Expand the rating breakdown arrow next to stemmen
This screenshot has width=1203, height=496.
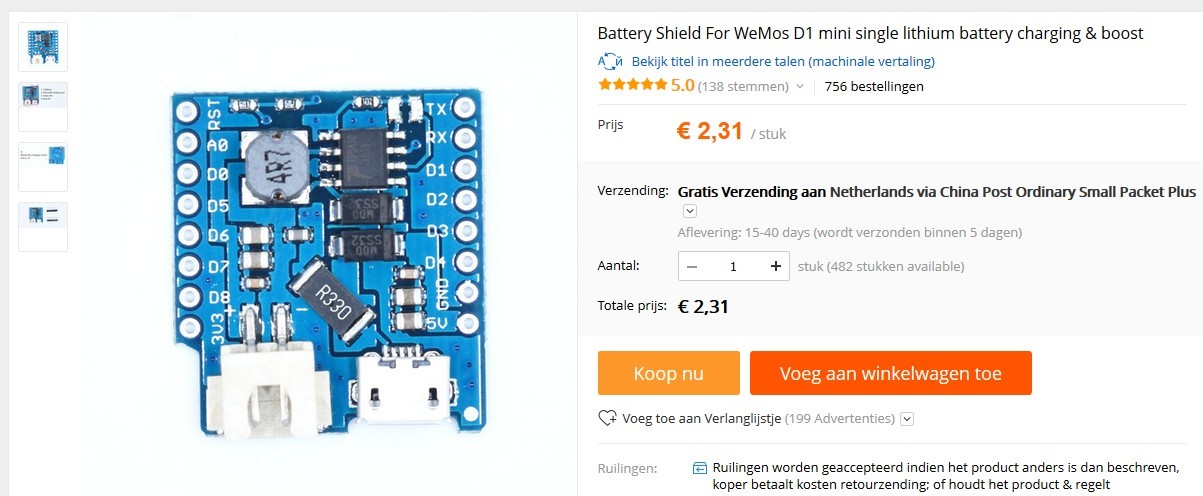(x=800, y=87)
